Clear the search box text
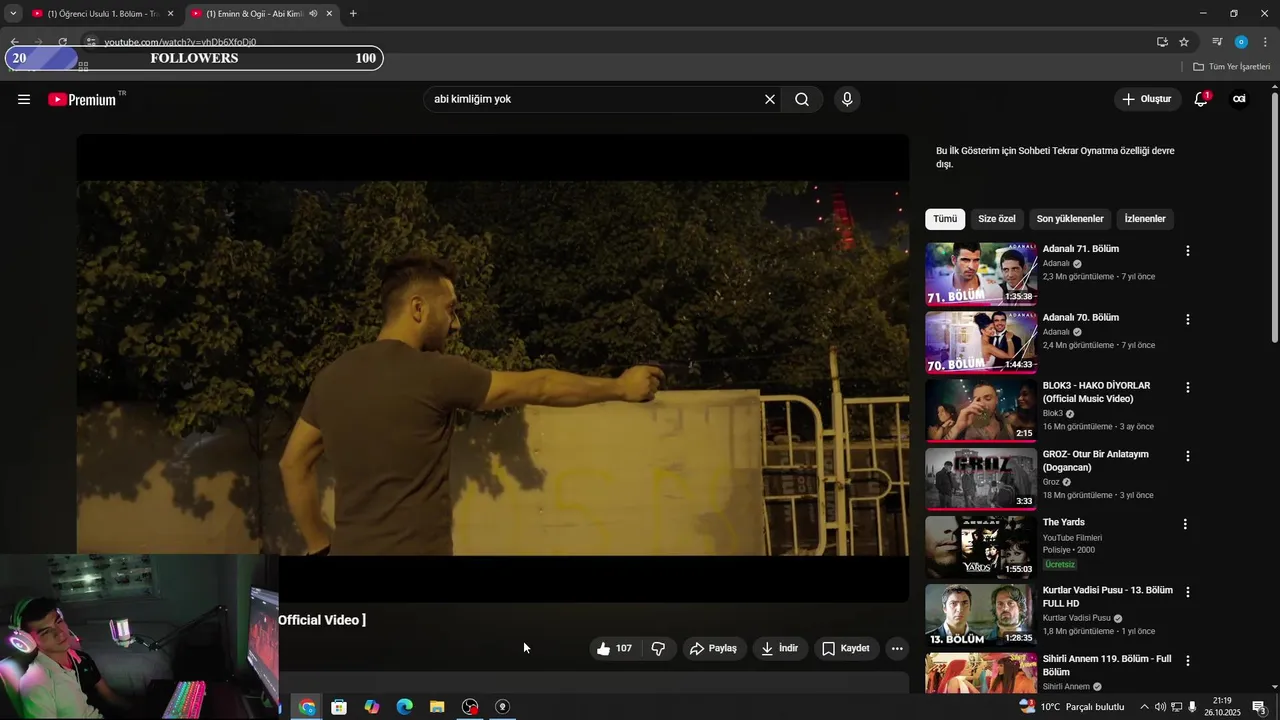The width and height of the screenshot is (1280, 720). (770, 100)
